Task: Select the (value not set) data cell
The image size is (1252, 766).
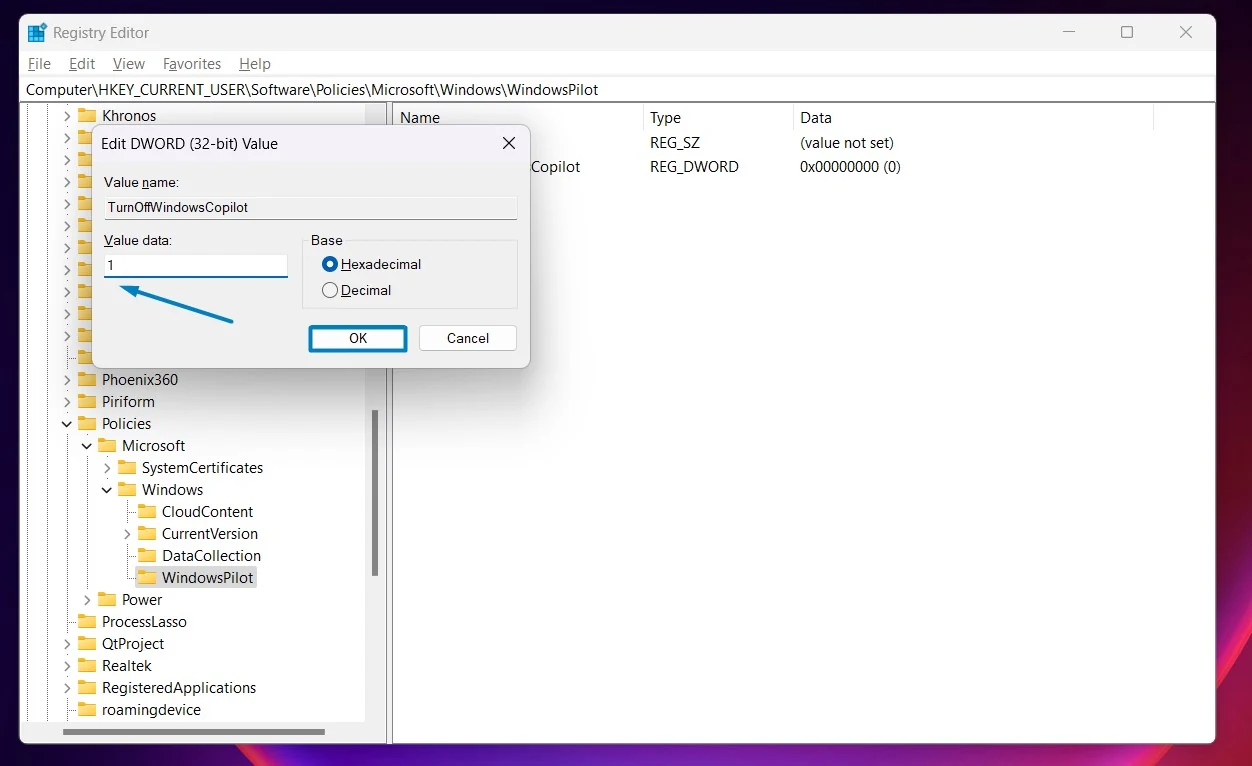Action: point(847,143)
